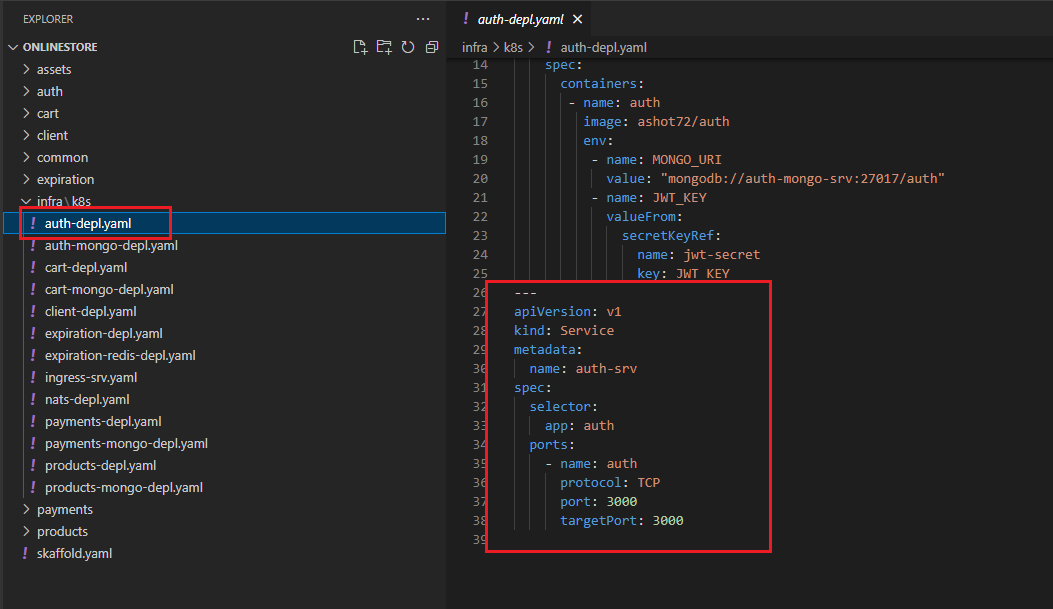Refresh the Explorer file tree
This screenshot has height=609, width=1053.
coord(408,47)
